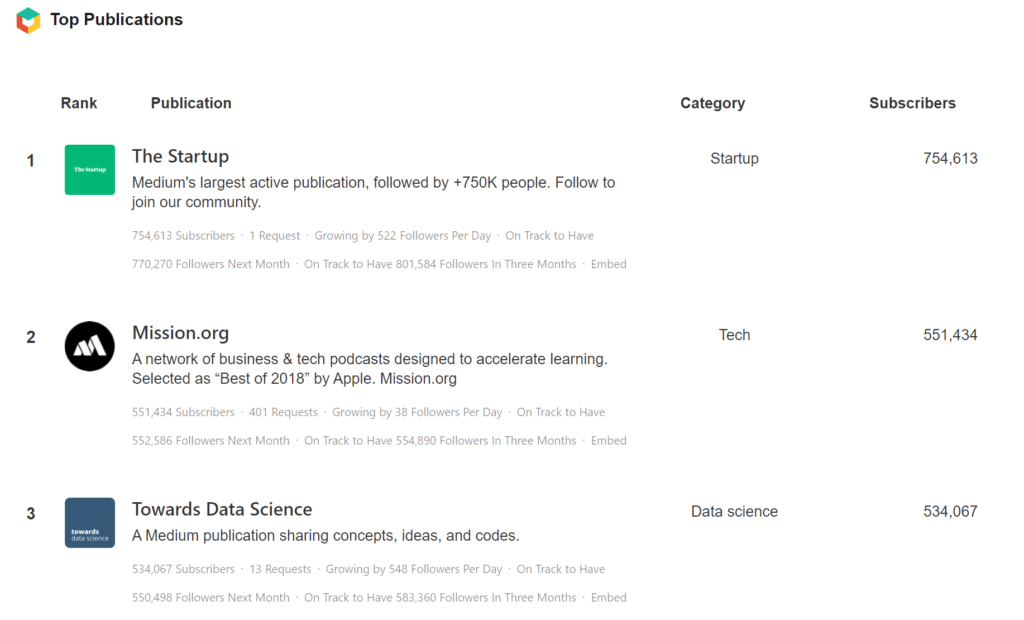Open The Startup publication title
This screenshot has width=1024, height=620.
[180, 156]
